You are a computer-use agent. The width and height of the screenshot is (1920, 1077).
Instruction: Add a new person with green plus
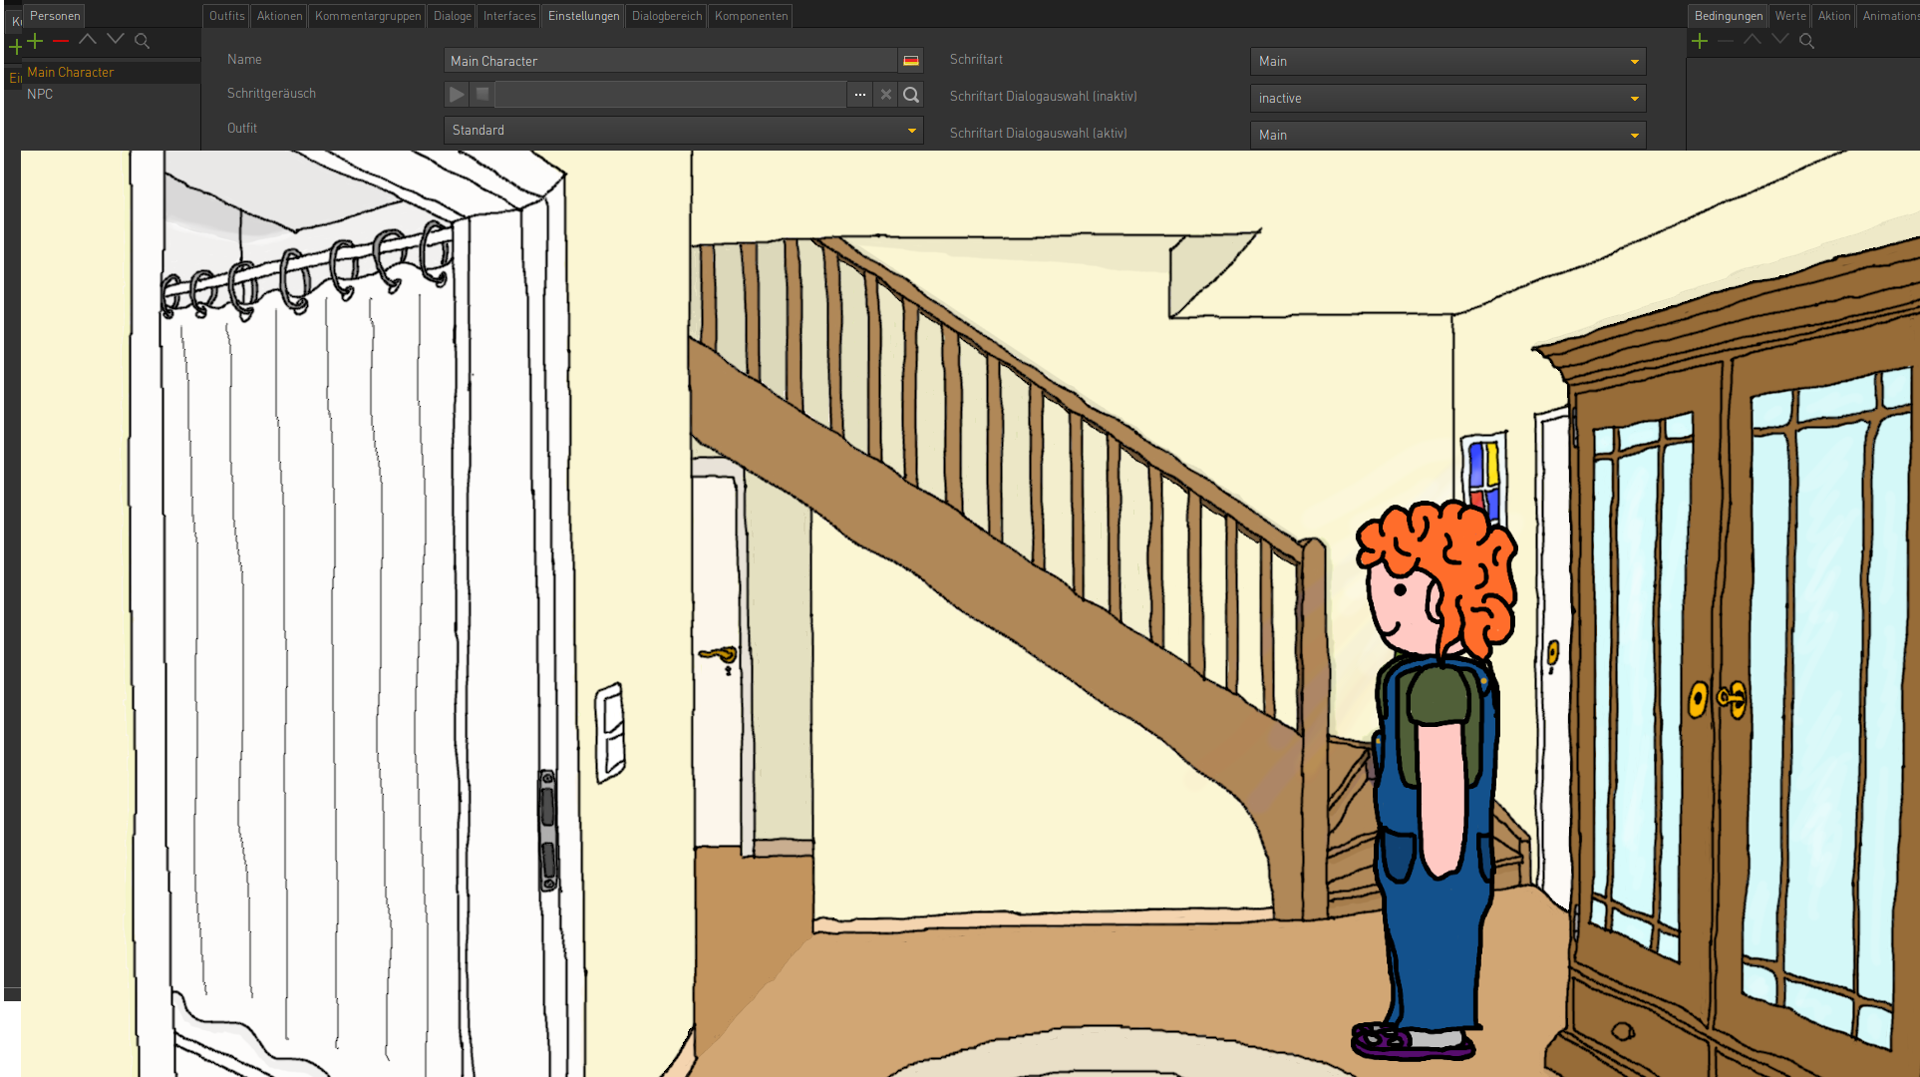tap(35, 41)
